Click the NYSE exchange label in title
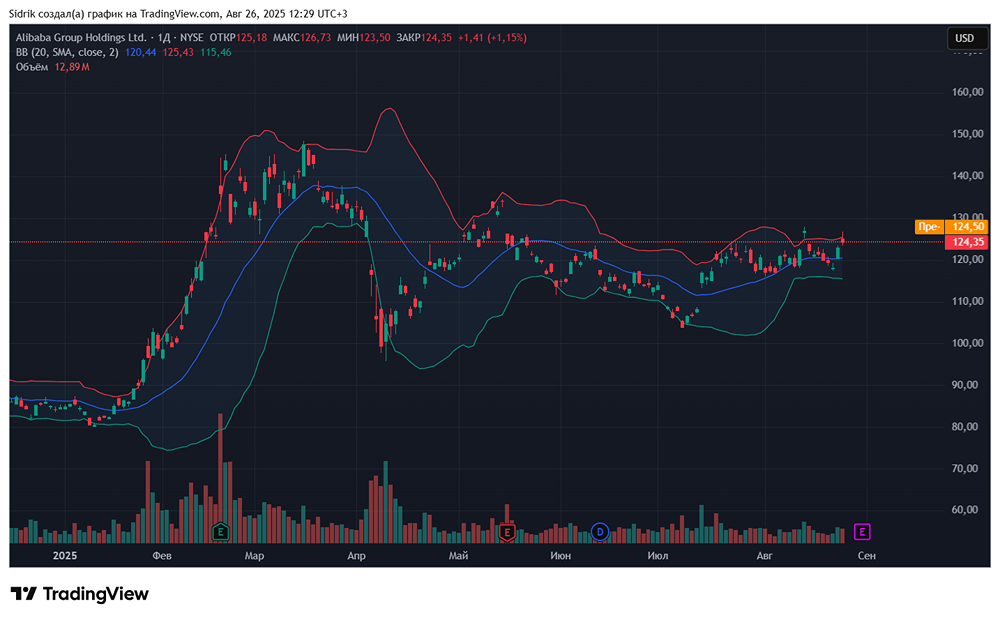The height and width of the screenshot is (620, 1000). pos(191,38)
